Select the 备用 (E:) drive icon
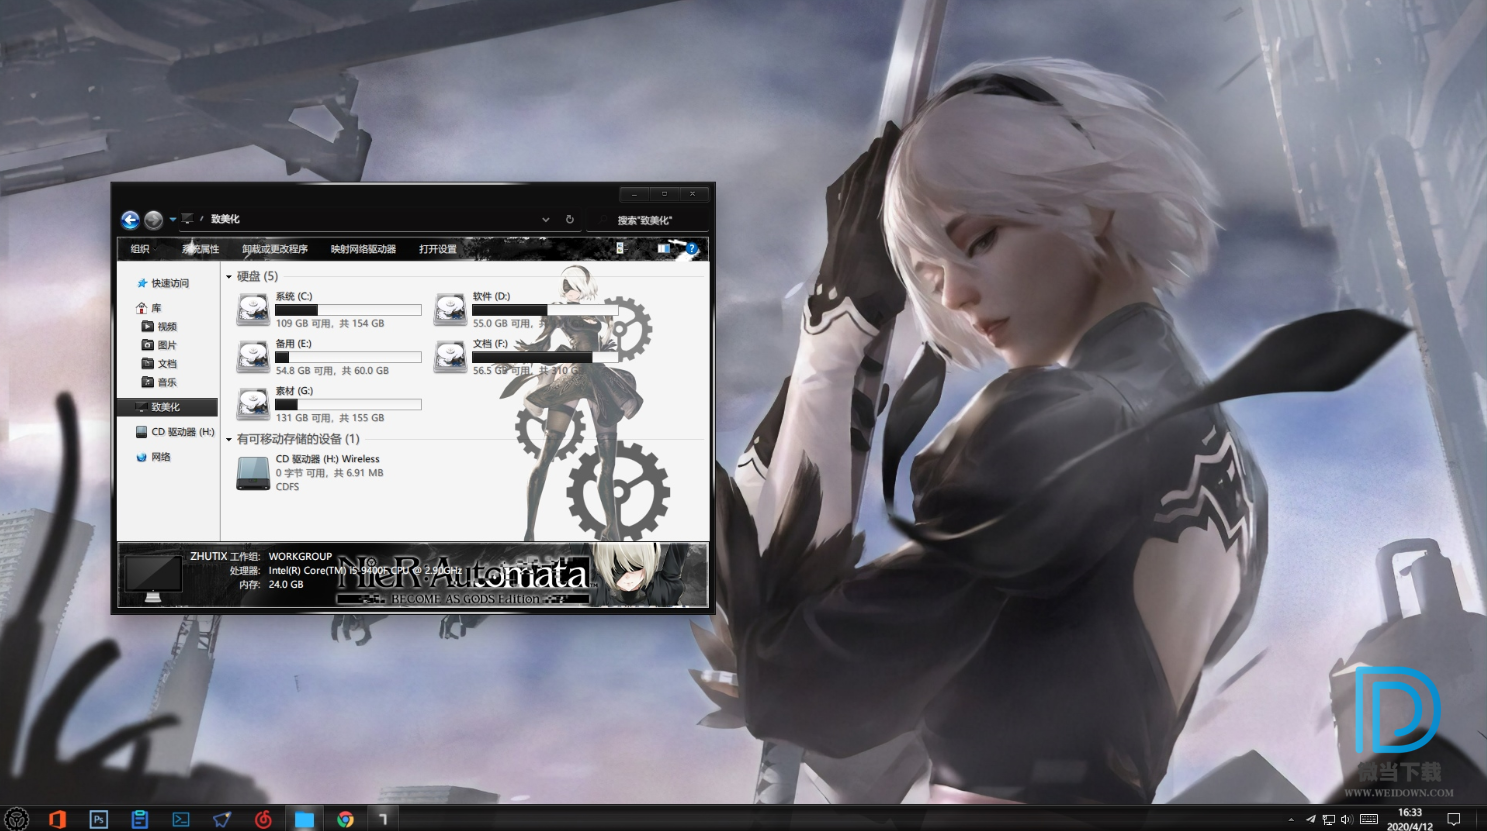Viewport: 1487px width, 831px height. (252, 356)
